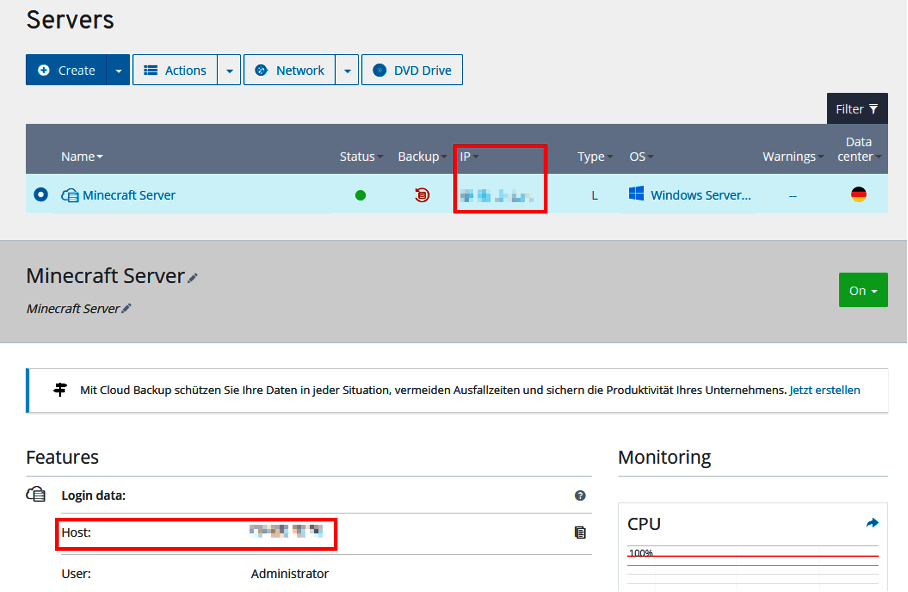908x592 pixels.
Task: Follow the Jetzt erstellen link
Action: pos(824,390)
